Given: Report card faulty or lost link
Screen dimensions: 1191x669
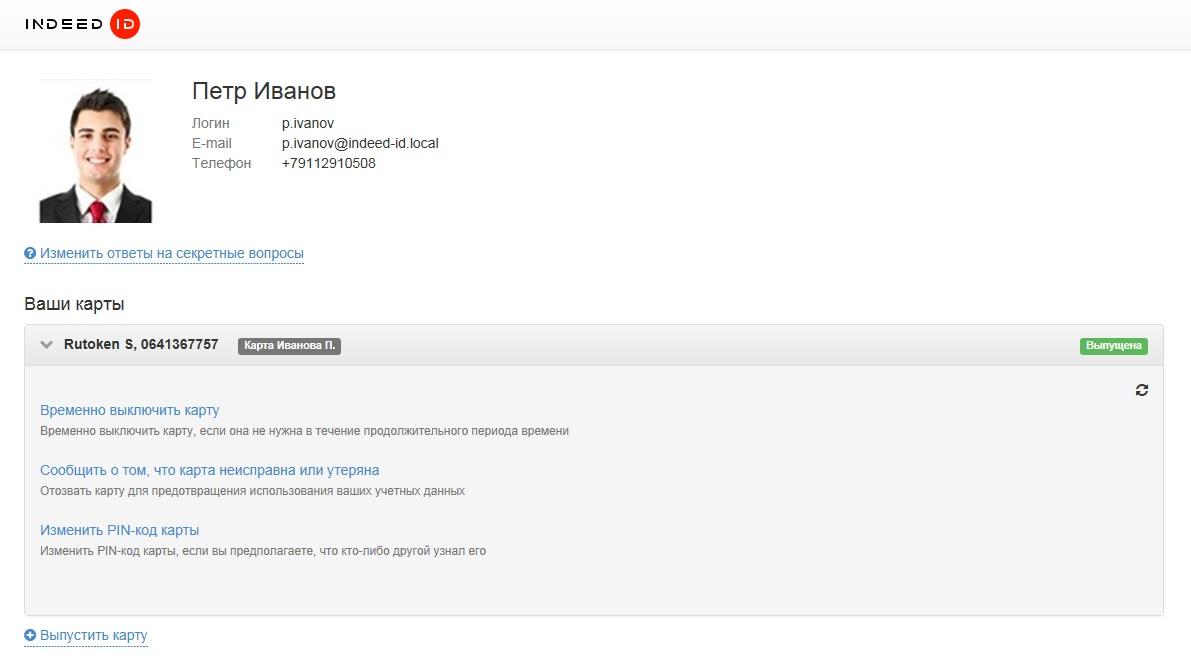Looking at the screenshot, I should 210,470.
